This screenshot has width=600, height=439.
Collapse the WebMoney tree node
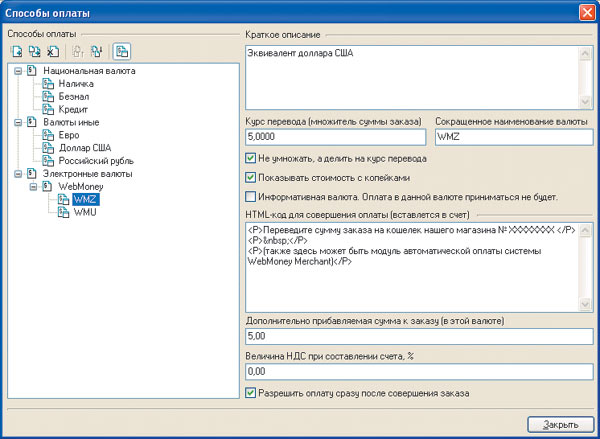[33, 187]
